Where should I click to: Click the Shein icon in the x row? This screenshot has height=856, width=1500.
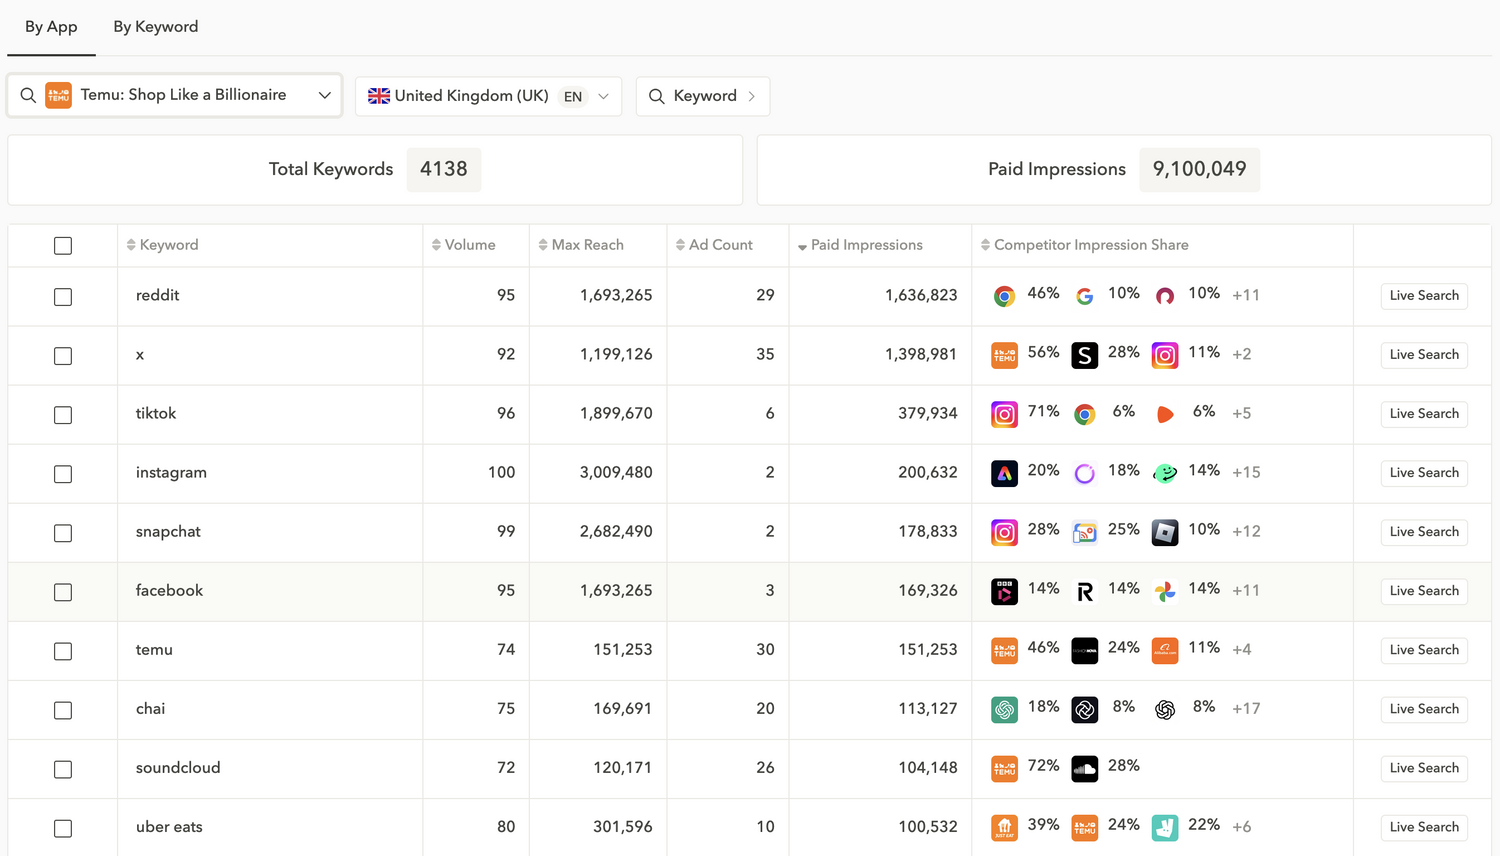[x=1084, y=355]
